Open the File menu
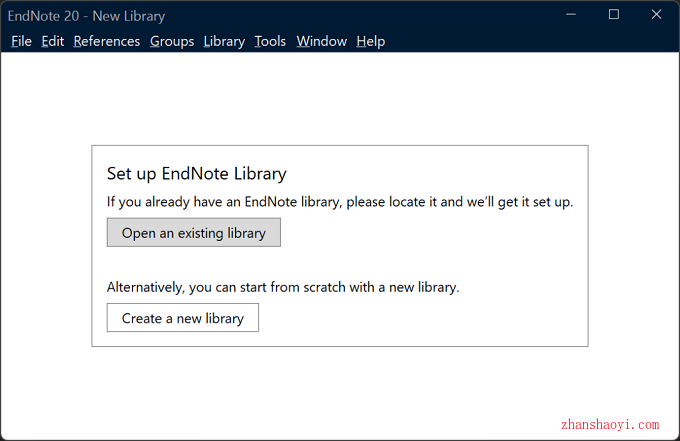 click(x=21, y=41)
